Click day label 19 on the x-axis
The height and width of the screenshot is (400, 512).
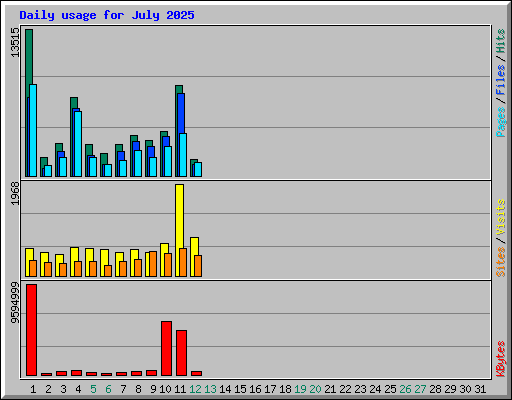[300, 389]
